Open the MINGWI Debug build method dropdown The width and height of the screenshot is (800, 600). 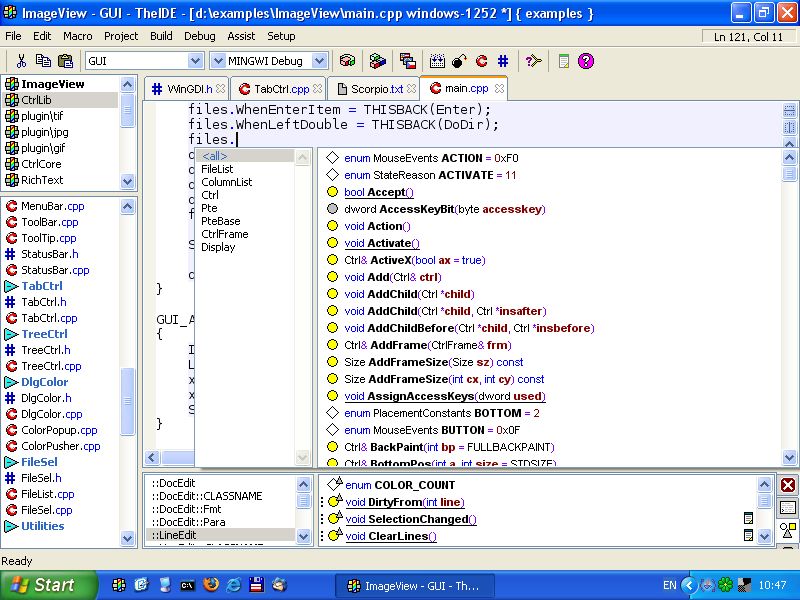(x=319, y=61)
